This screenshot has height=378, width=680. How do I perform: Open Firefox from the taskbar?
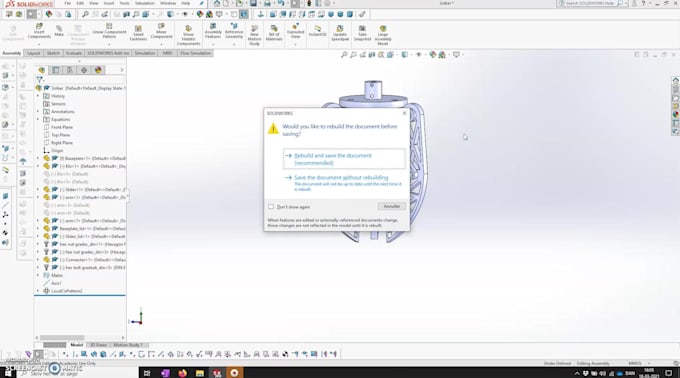[182, 373]
